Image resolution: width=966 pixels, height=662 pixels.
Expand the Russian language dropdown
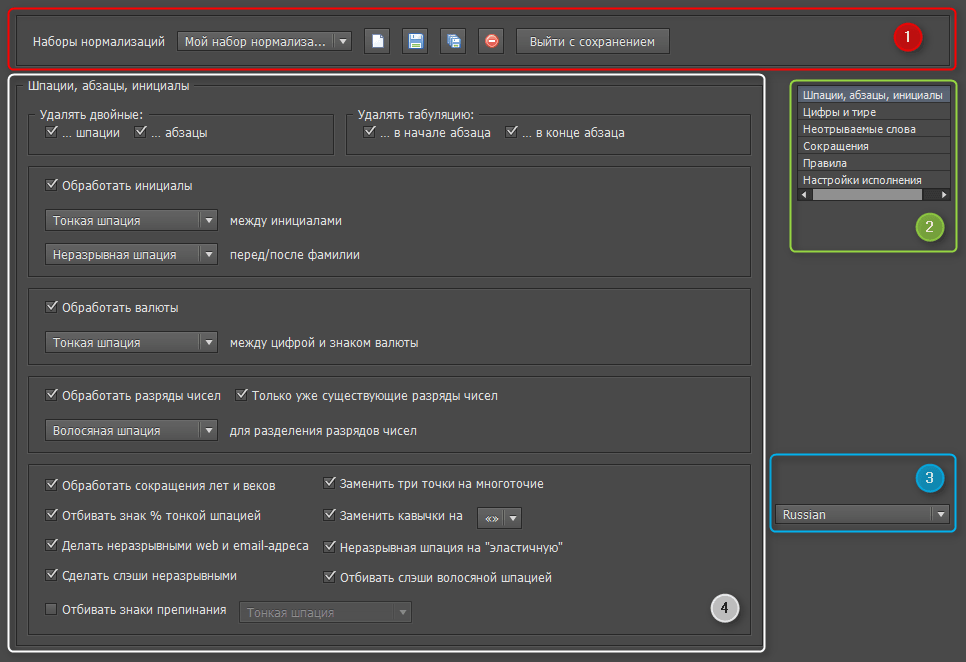click(x=862, y=515)
